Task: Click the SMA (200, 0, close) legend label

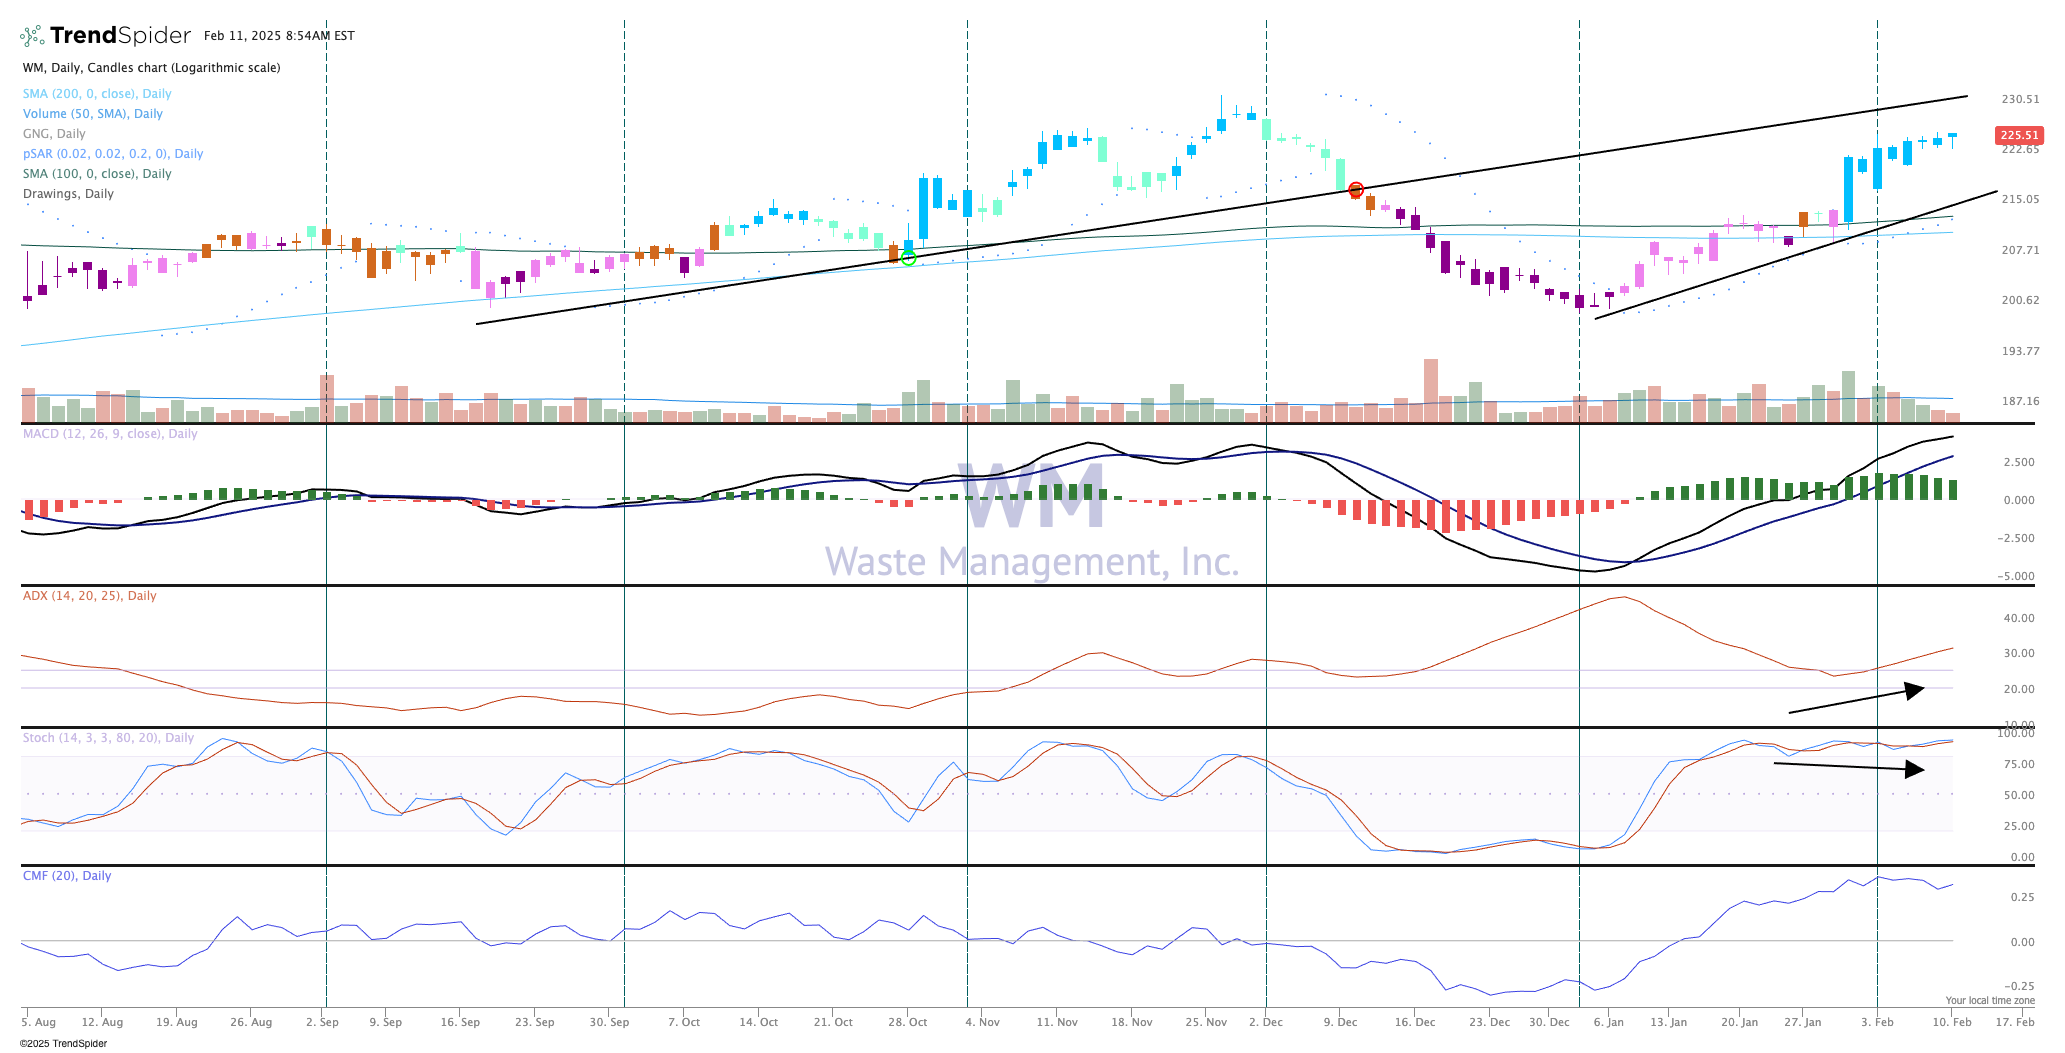Action: point(97,94)
